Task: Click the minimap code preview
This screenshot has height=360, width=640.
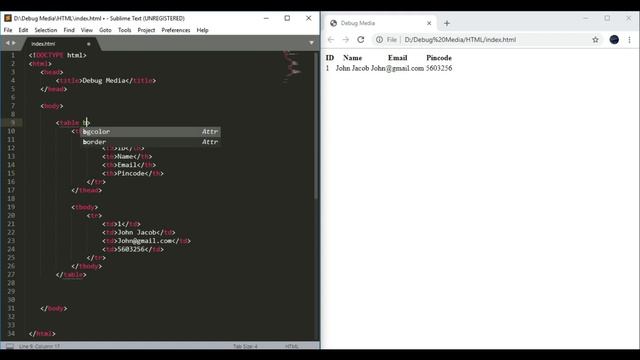Action: pos(292,67)
